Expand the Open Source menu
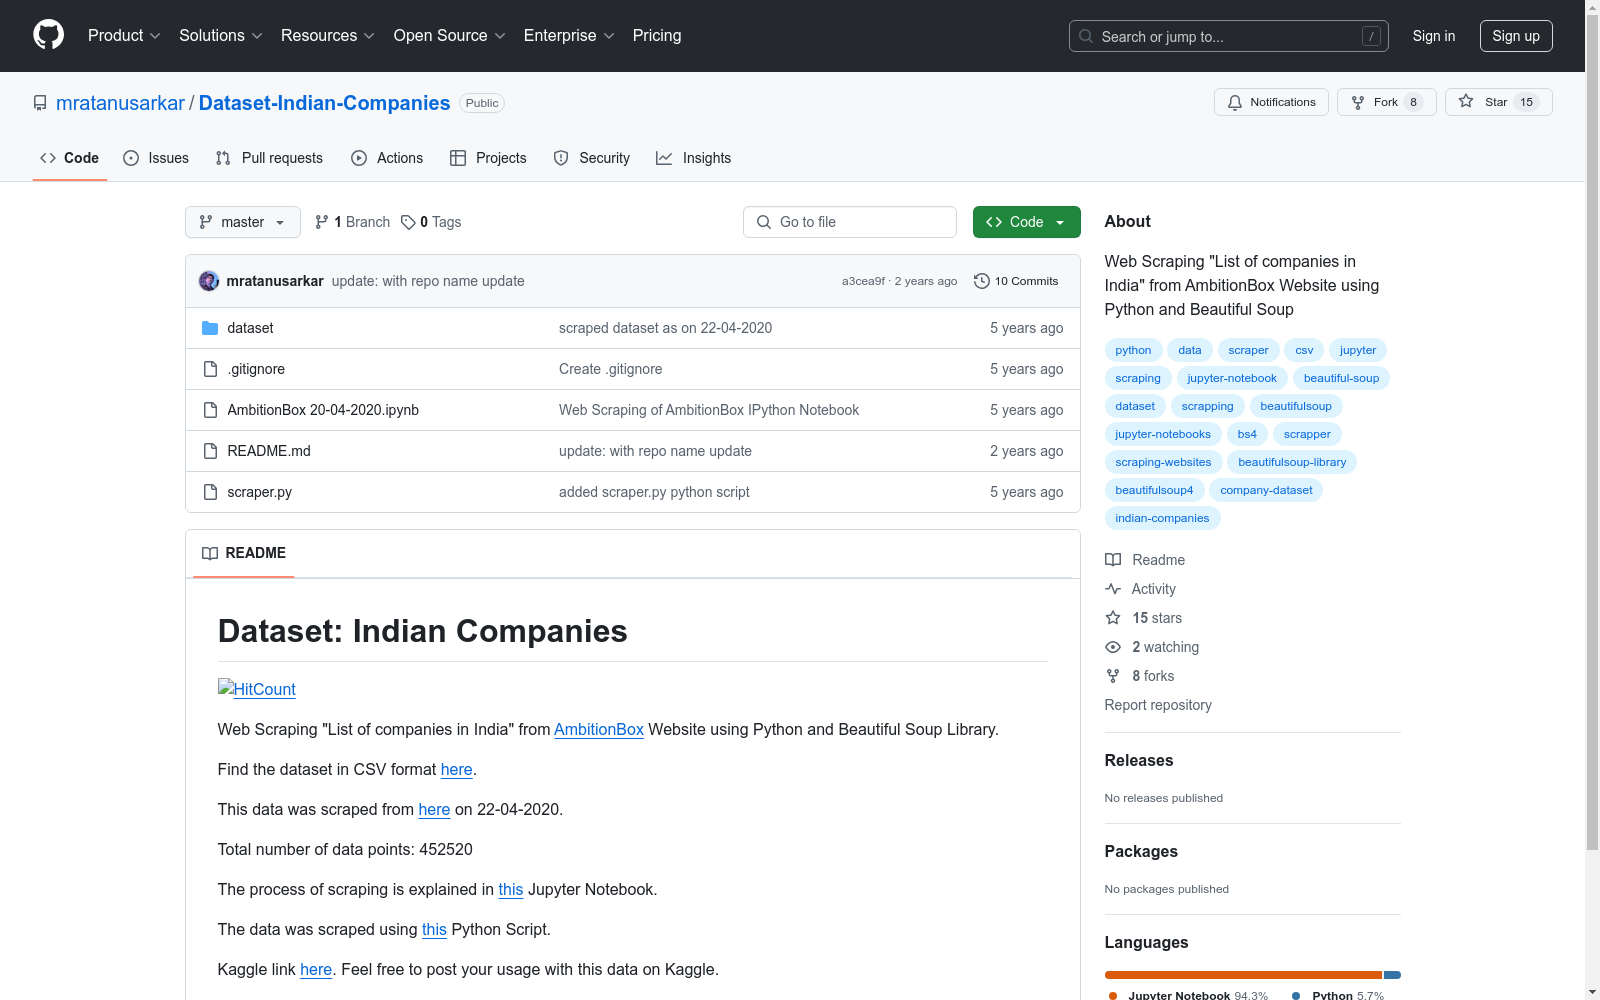The width and height of the screenshot is (1600, 1000). pyautogui.click(x=450, y=35)
